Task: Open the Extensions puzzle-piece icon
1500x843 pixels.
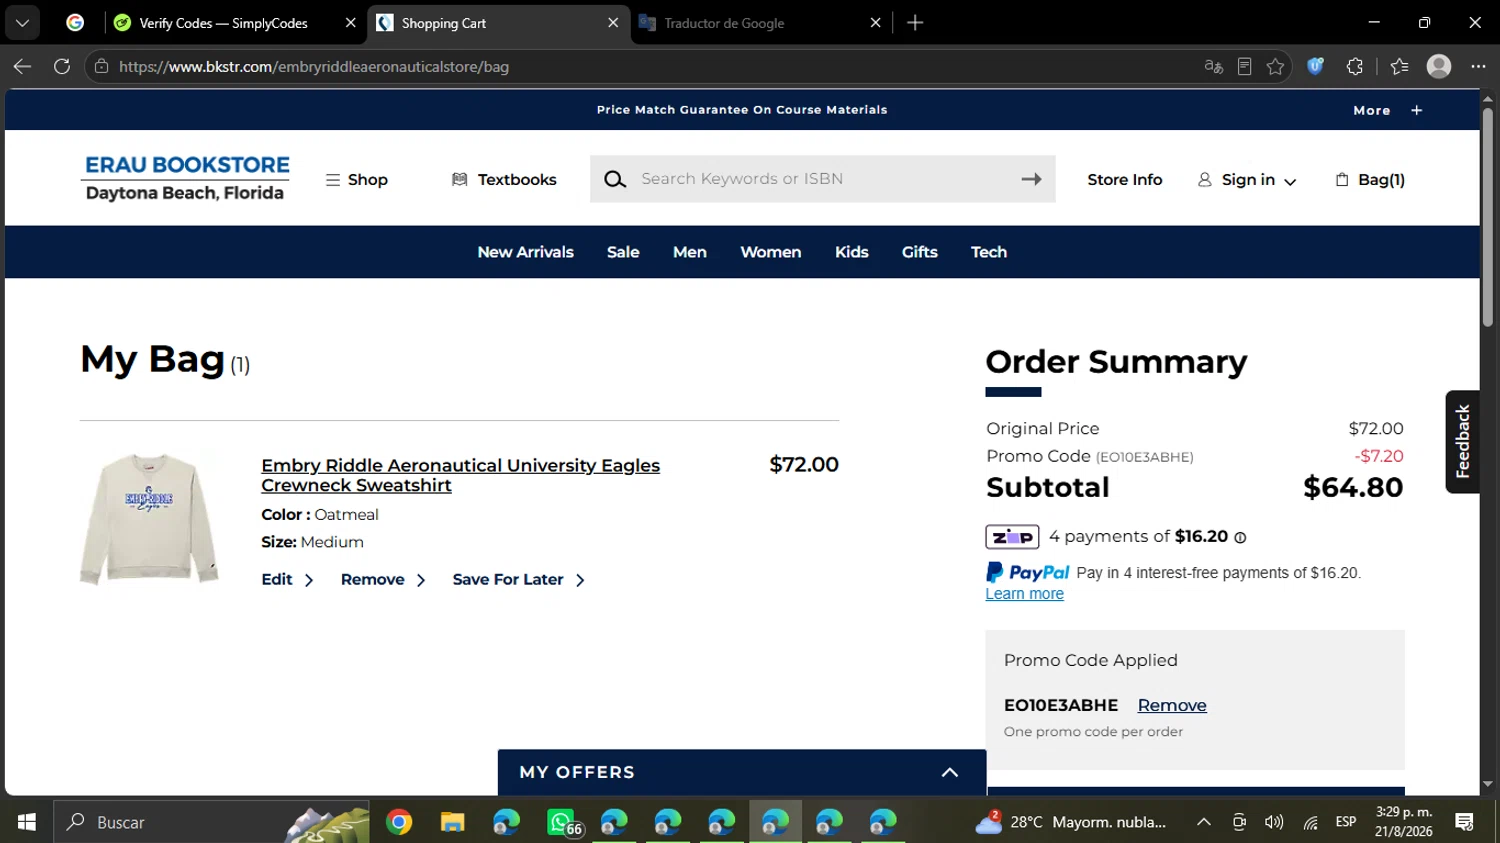Action: click(1355, 67)
